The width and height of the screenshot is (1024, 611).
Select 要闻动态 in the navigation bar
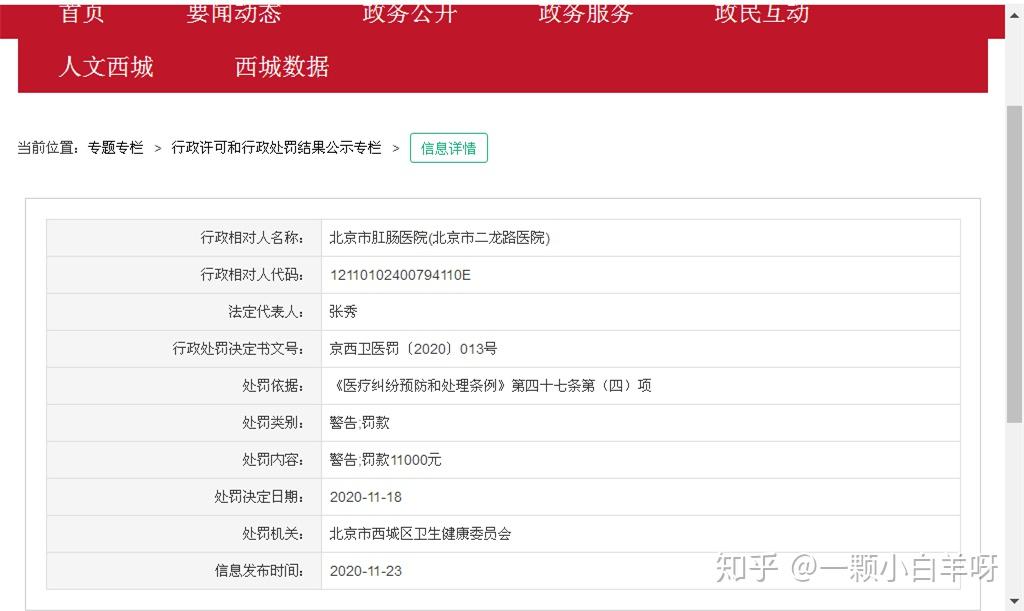coord(233,13)
